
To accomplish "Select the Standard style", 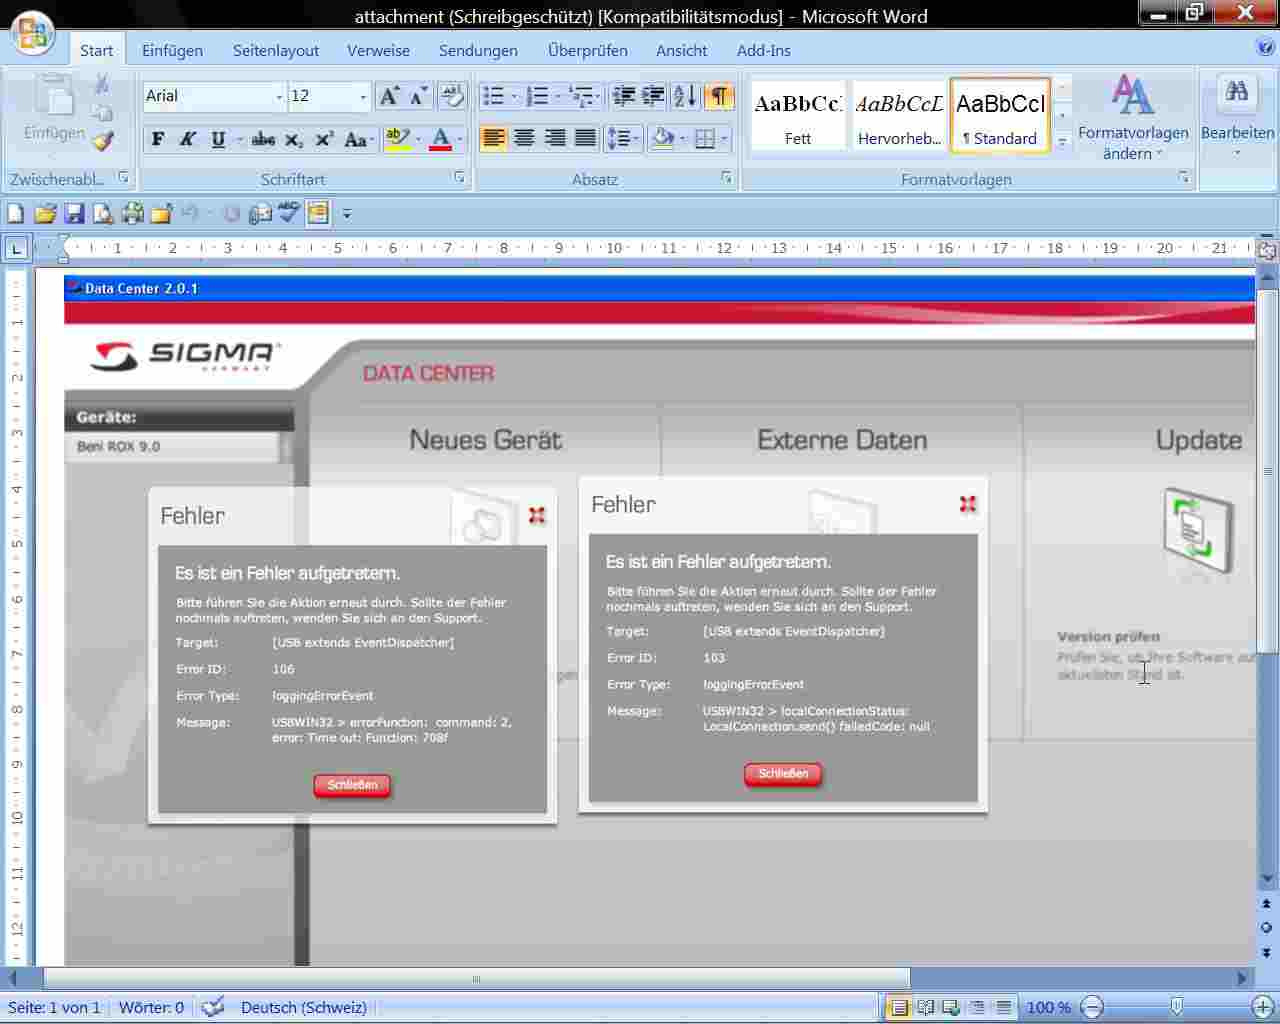I will click(1000, 116).
